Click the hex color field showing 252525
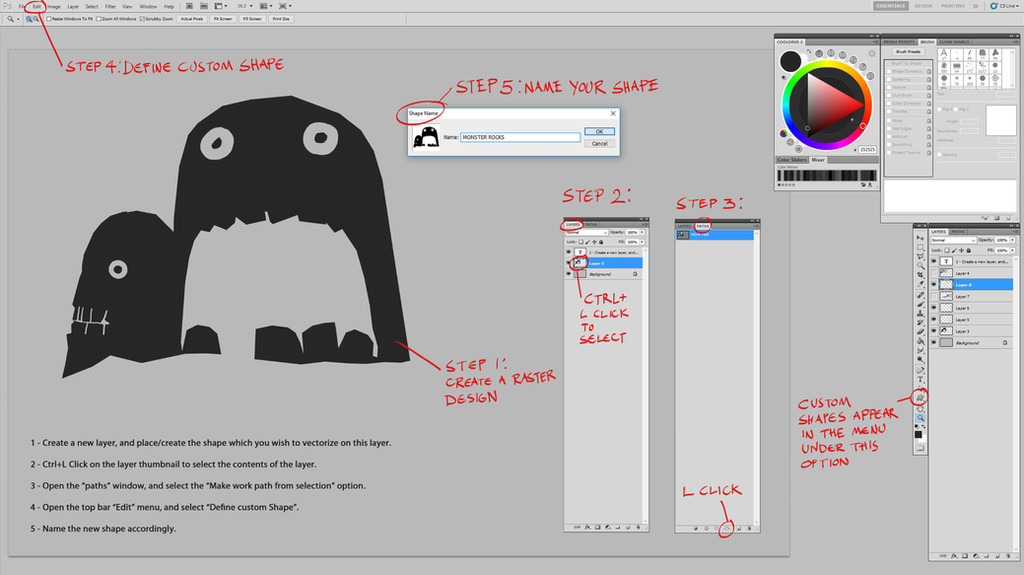This screenshot has height=575, width=1024. pos(867,150)
